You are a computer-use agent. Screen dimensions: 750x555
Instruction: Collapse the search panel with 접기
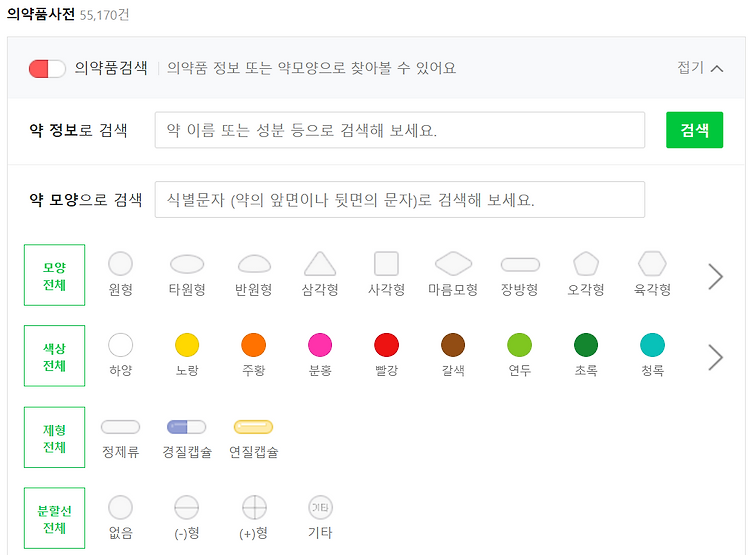click(x=700, y=68)
